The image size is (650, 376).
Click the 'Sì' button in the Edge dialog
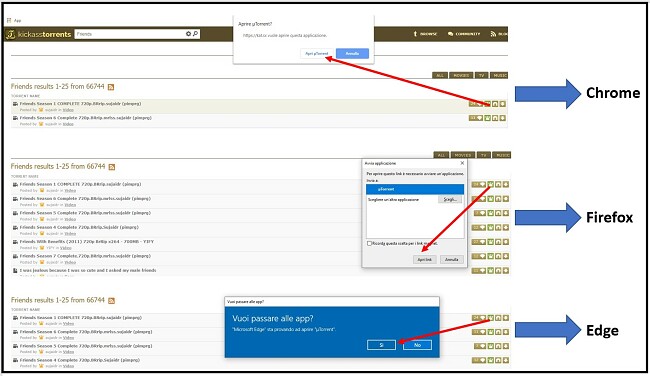click(381, 345)
